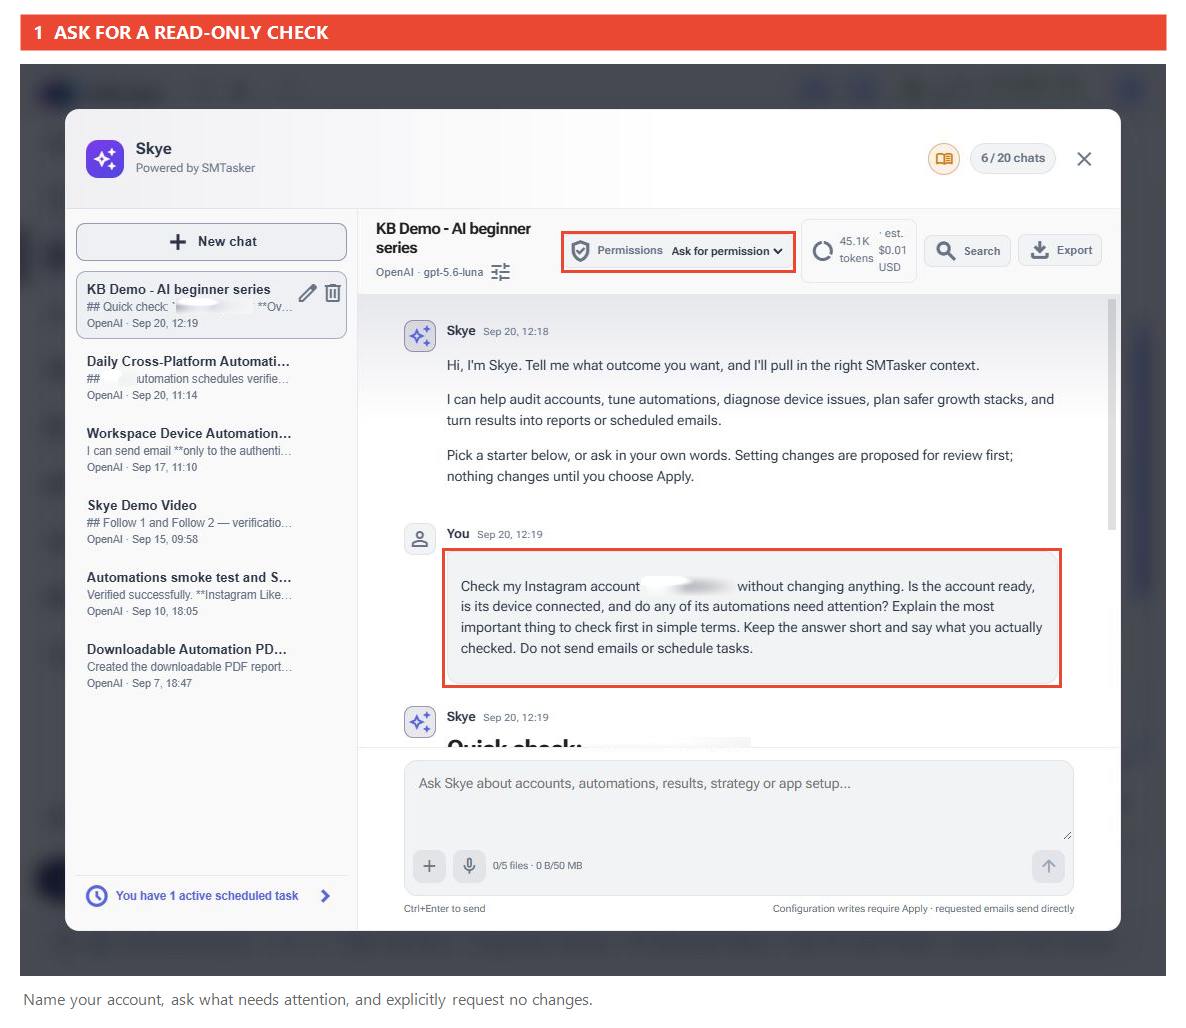
Task: Export the conversation
Action: pyautogui.click(x=1060, y=250)
